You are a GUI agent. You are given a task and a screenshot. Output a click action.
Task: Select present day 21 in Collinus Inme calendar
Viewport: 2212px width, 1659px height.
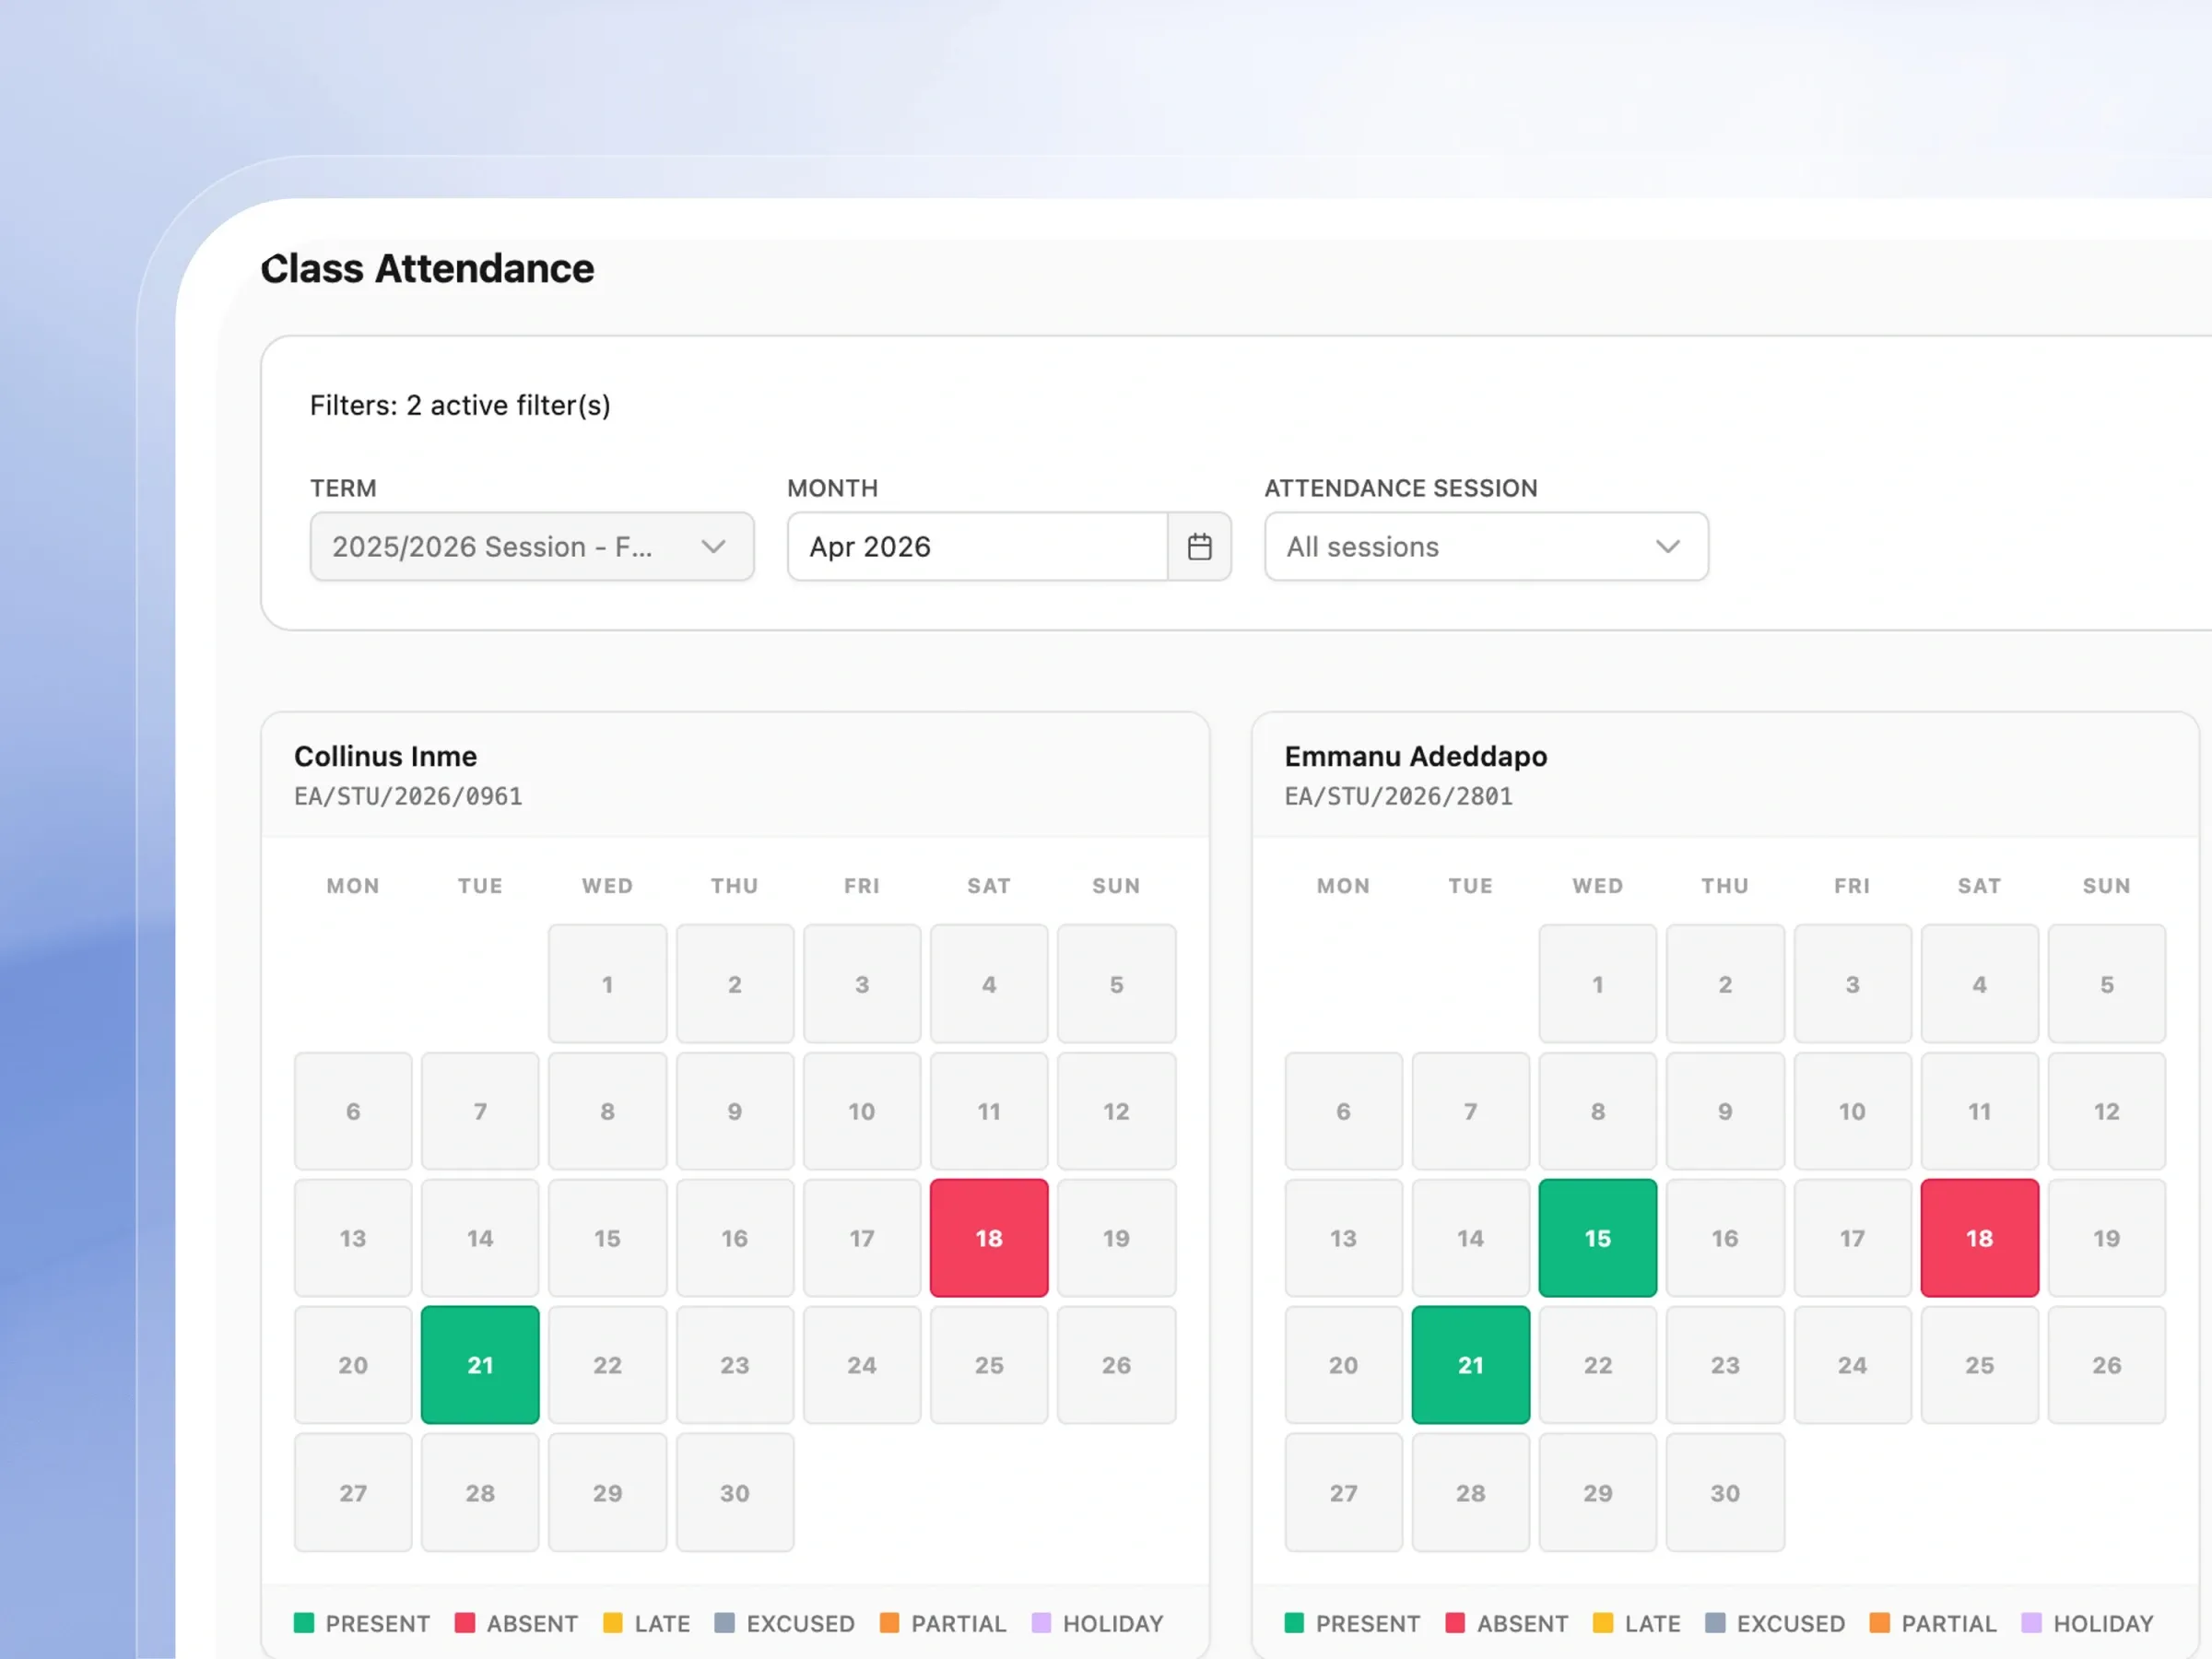point(480,1365)
